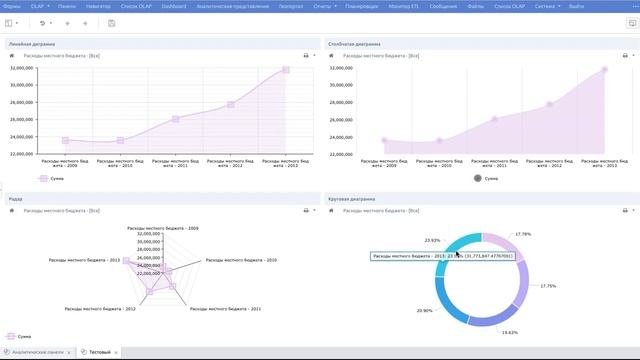Open the layout panel icon in toolbar

pos(8,23)
